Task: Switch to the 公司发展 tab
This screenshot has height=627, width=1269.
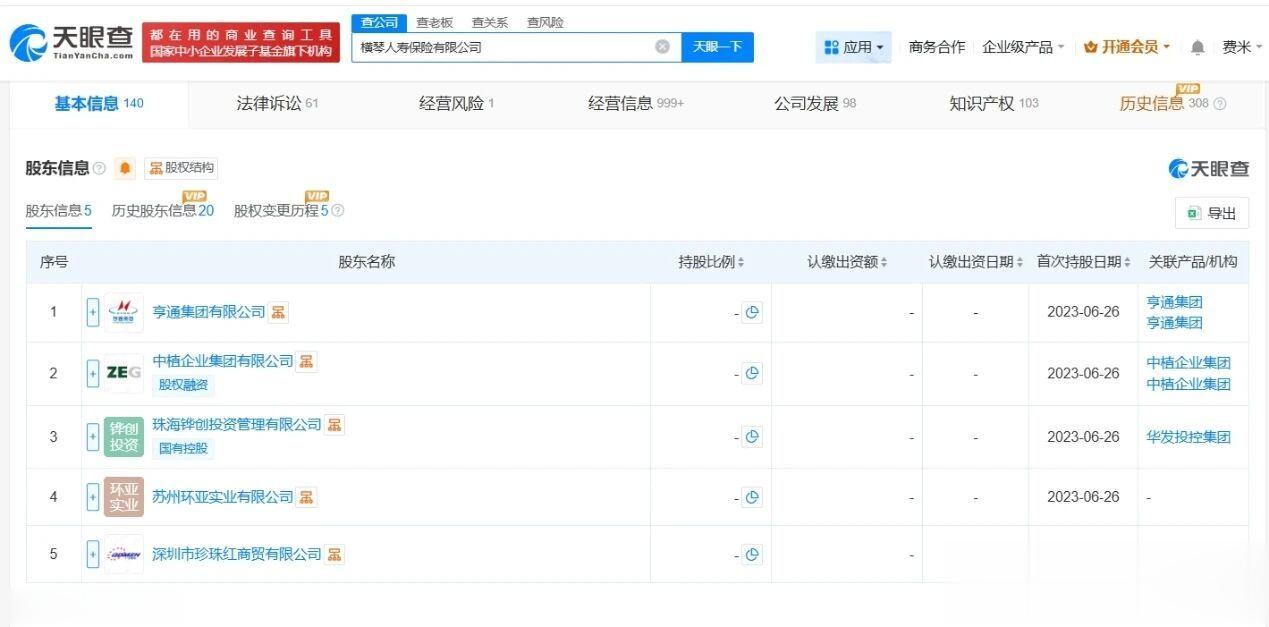Action: click(x=815, y=103)
